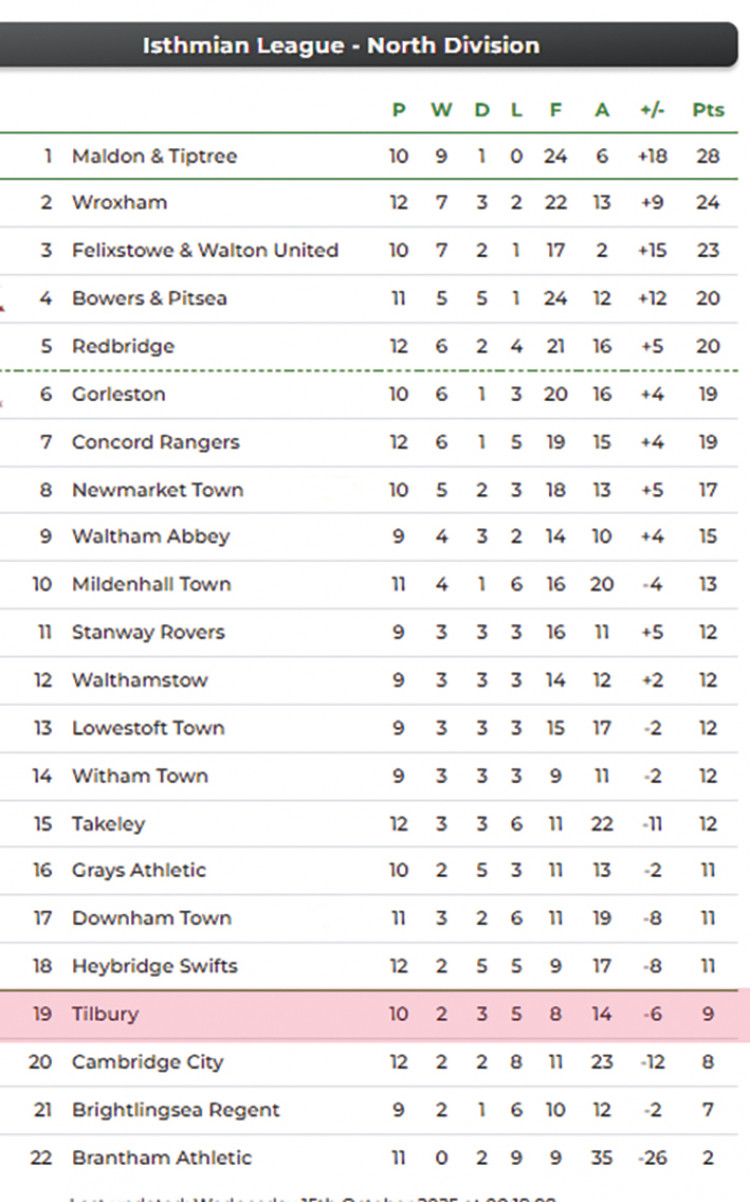
Task: Open the Mildenhall Town team link
Action: coord(151,584)
